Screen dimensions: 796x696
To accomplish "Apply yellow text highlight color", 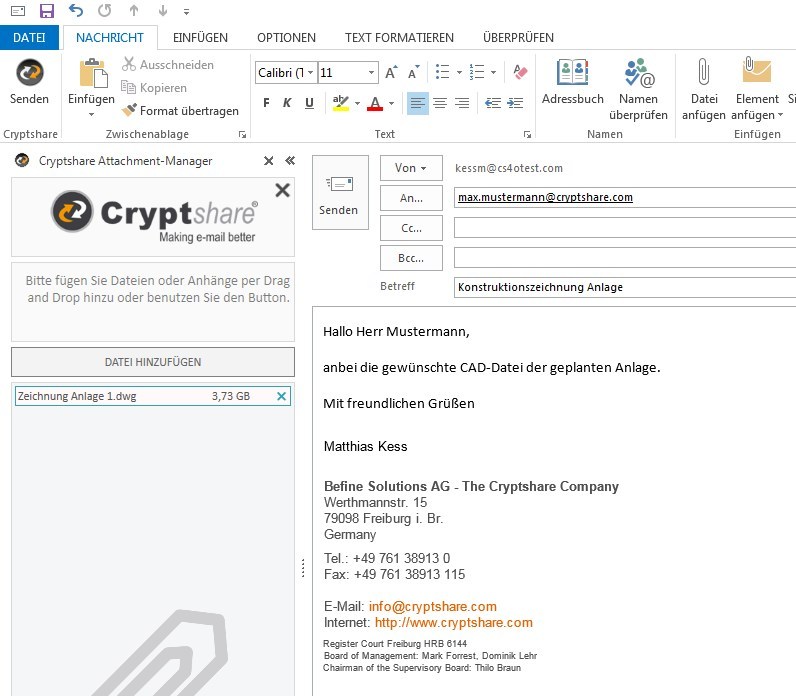I will pos(341,103).
